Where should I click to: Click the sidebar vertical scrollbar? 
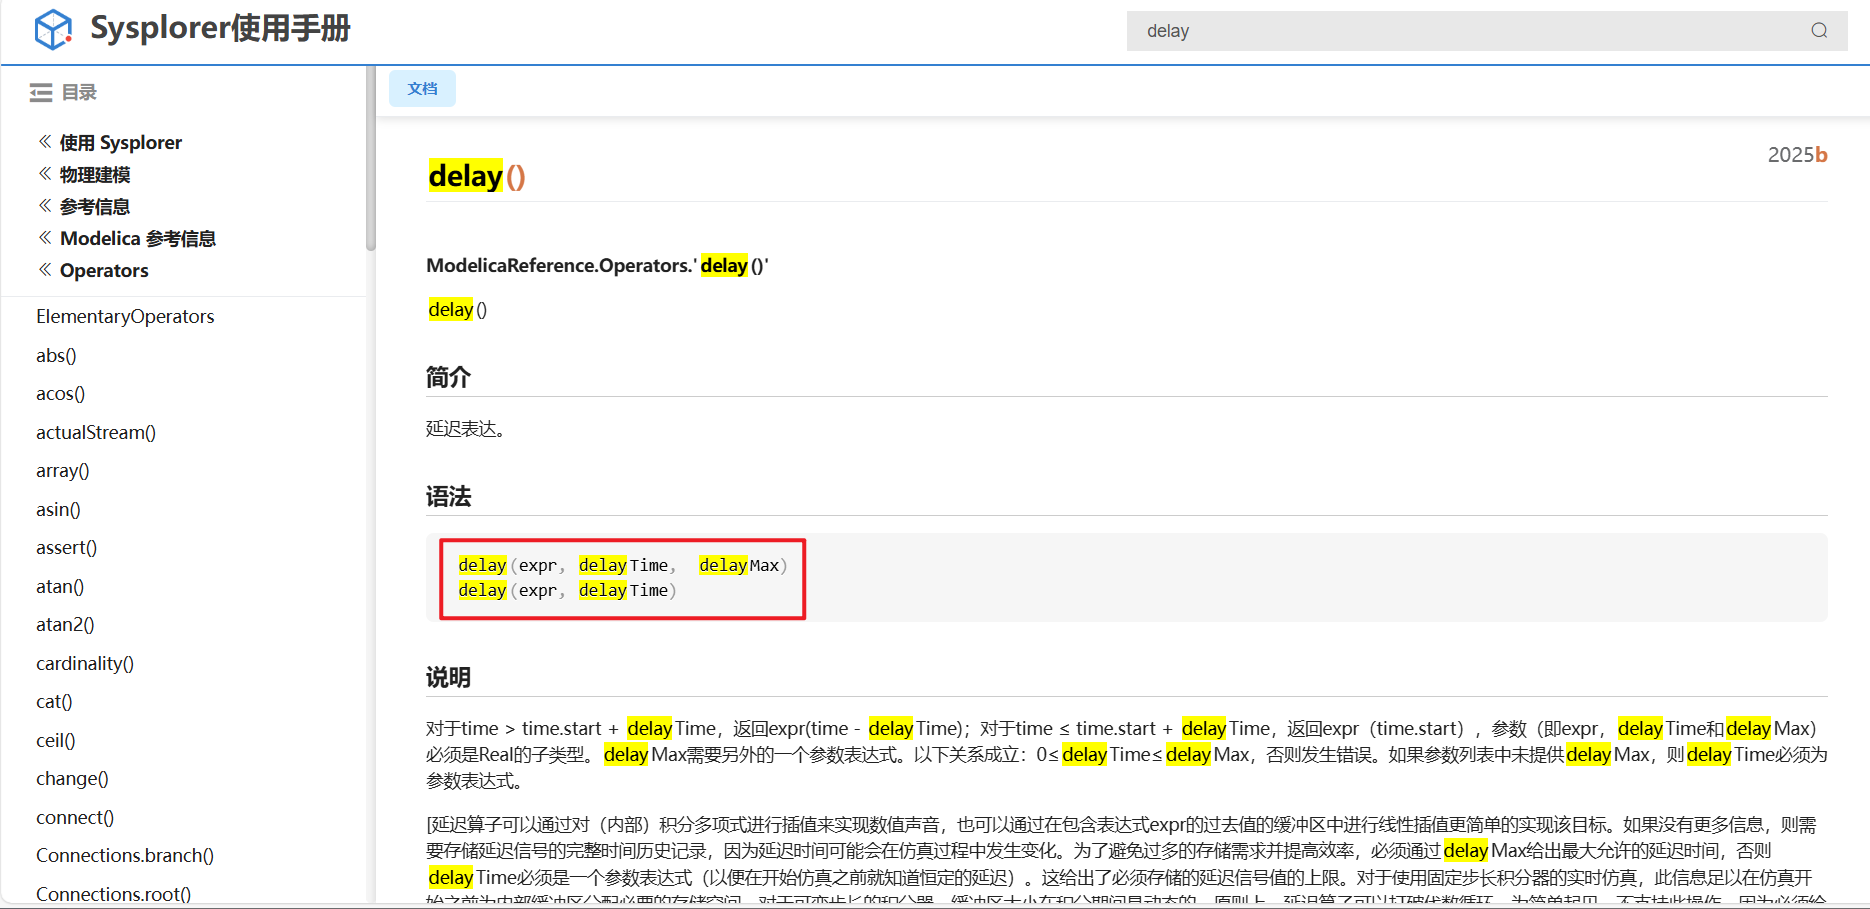point(370,158)
